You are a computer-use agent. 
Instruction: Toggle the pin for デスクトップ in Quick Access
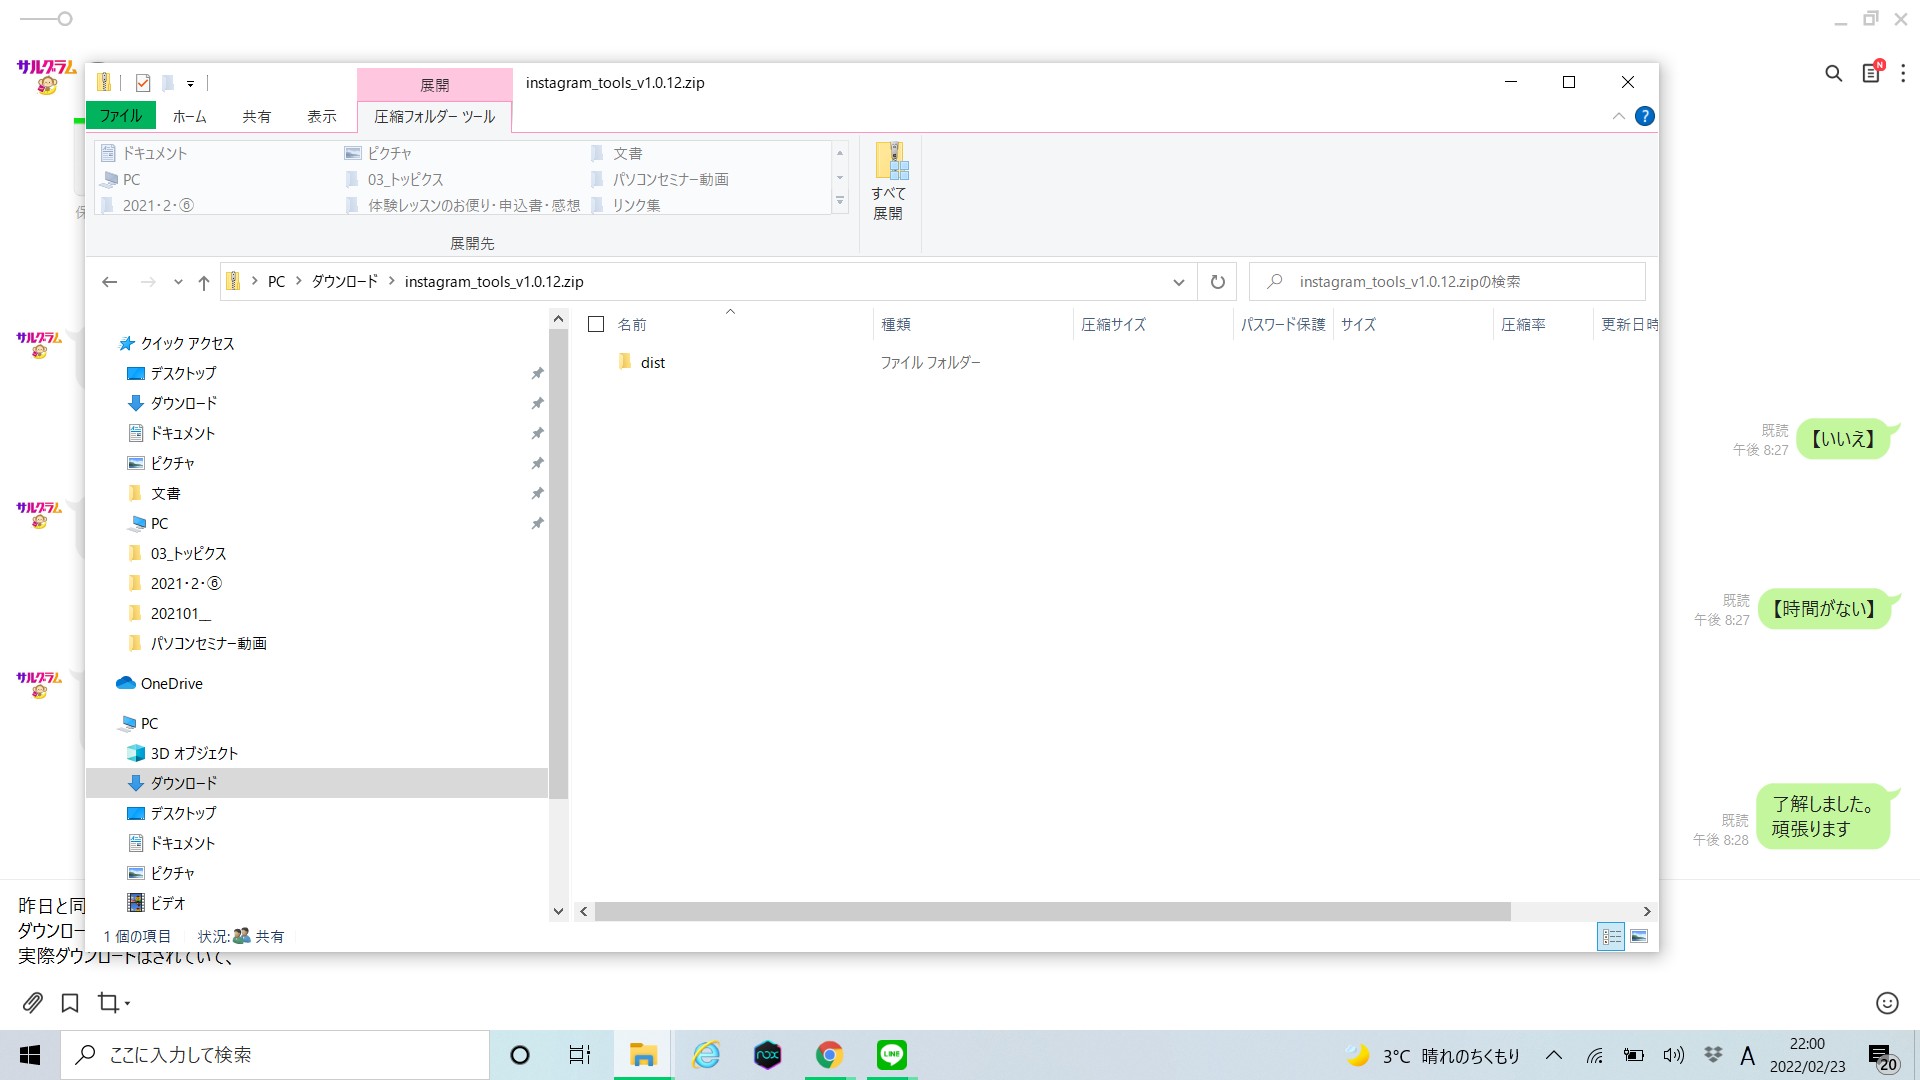tap(537, 373)
